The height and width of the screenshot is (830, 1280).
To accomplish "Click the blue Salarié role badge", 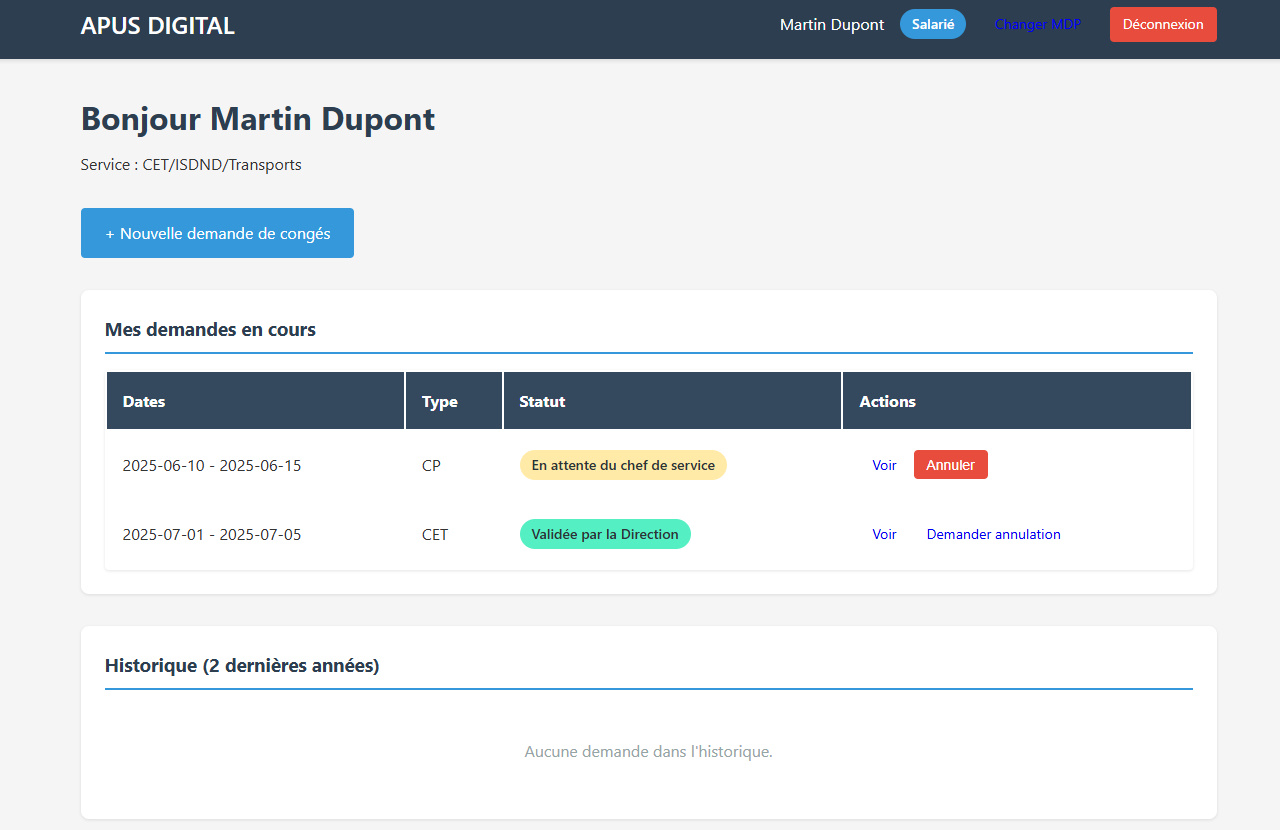I will click(932, 25).
